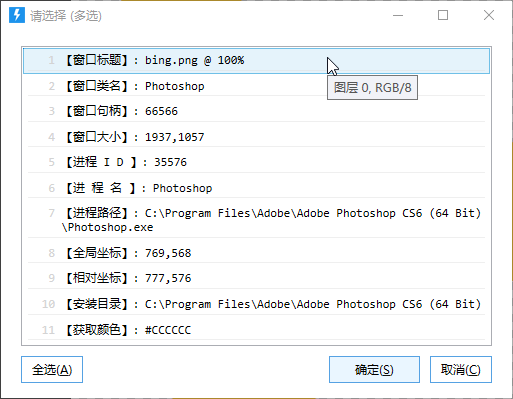Click the 全选(A) button
Screen dimensions: 513x399
(52, 370)
